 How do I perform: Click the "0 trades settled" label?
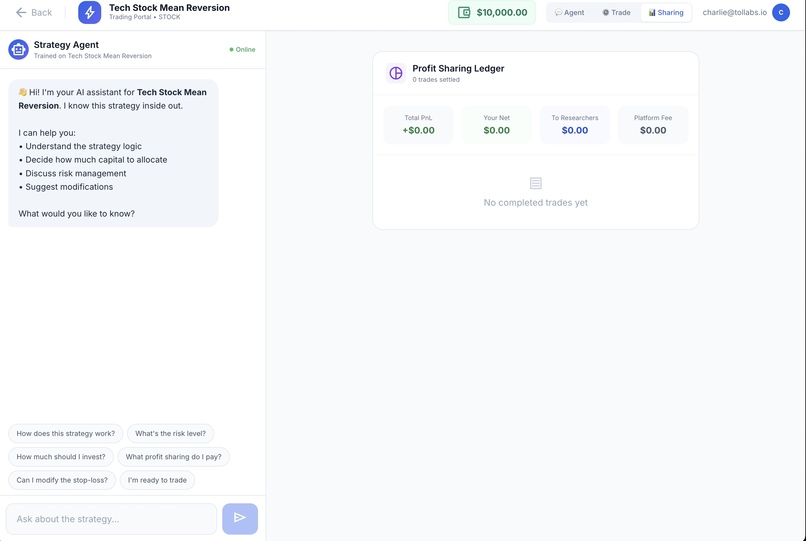coord(436,80)
